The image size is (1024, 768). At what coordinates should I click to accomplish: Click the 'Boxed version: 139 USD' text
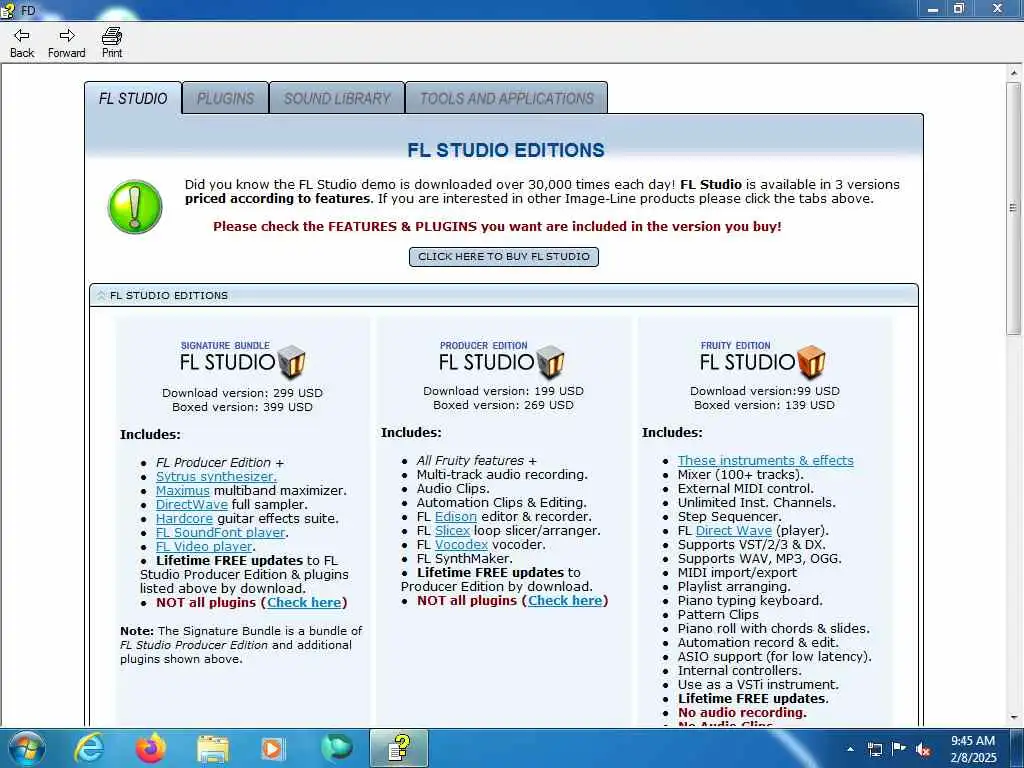[x=764, y=405]
